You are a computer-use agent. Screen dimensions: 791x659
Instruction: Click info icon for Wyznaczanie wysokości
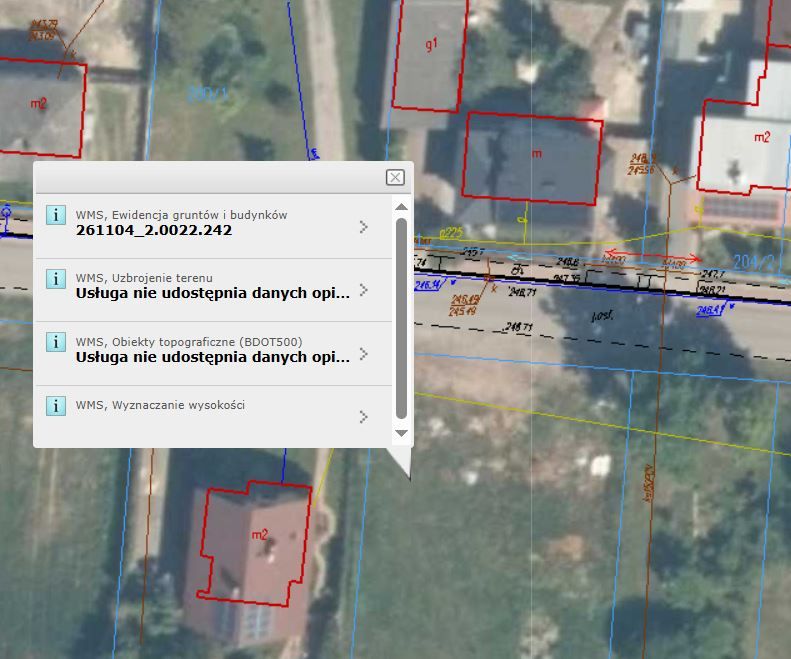tap(56, 406)
